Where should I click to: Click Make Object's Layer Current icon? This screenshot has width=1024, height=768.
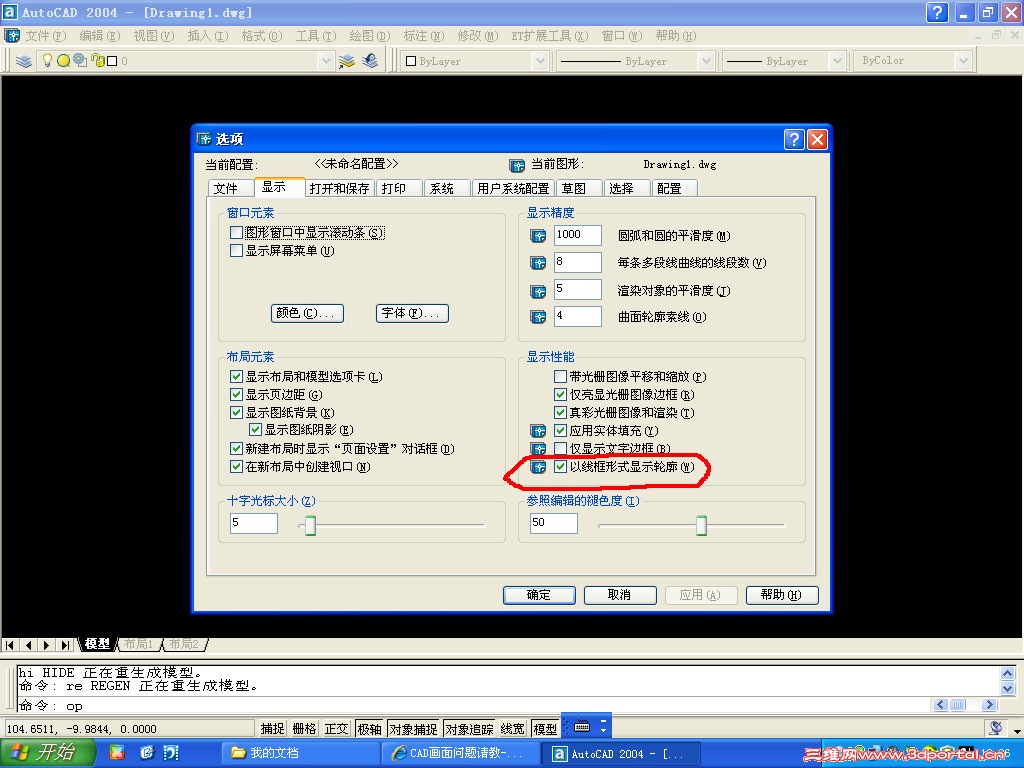pos(347,61)
